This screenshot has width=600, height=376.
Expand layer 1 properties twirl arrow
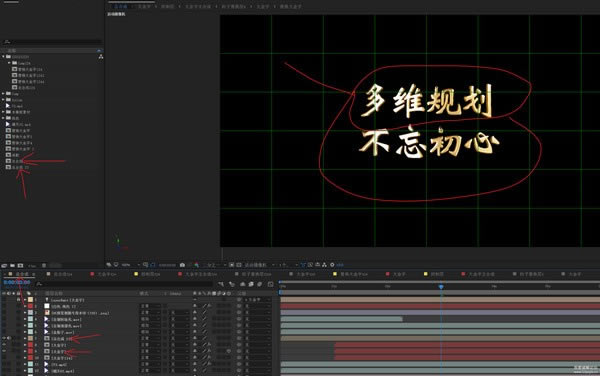[25, 299]
